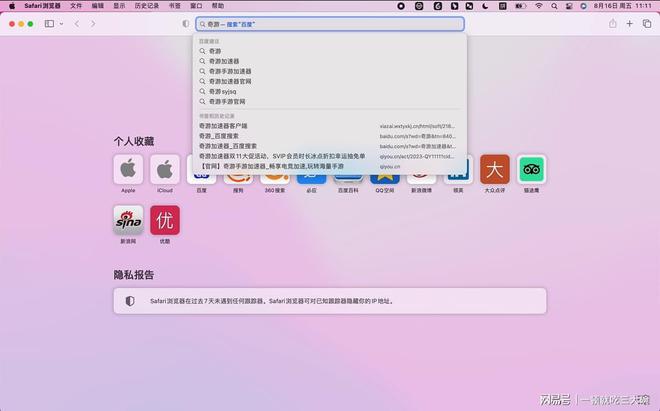This screenshot has height=411, width=660.
Task: Toggle the Safari sidebar button
Action: click(x=49, y=24)
